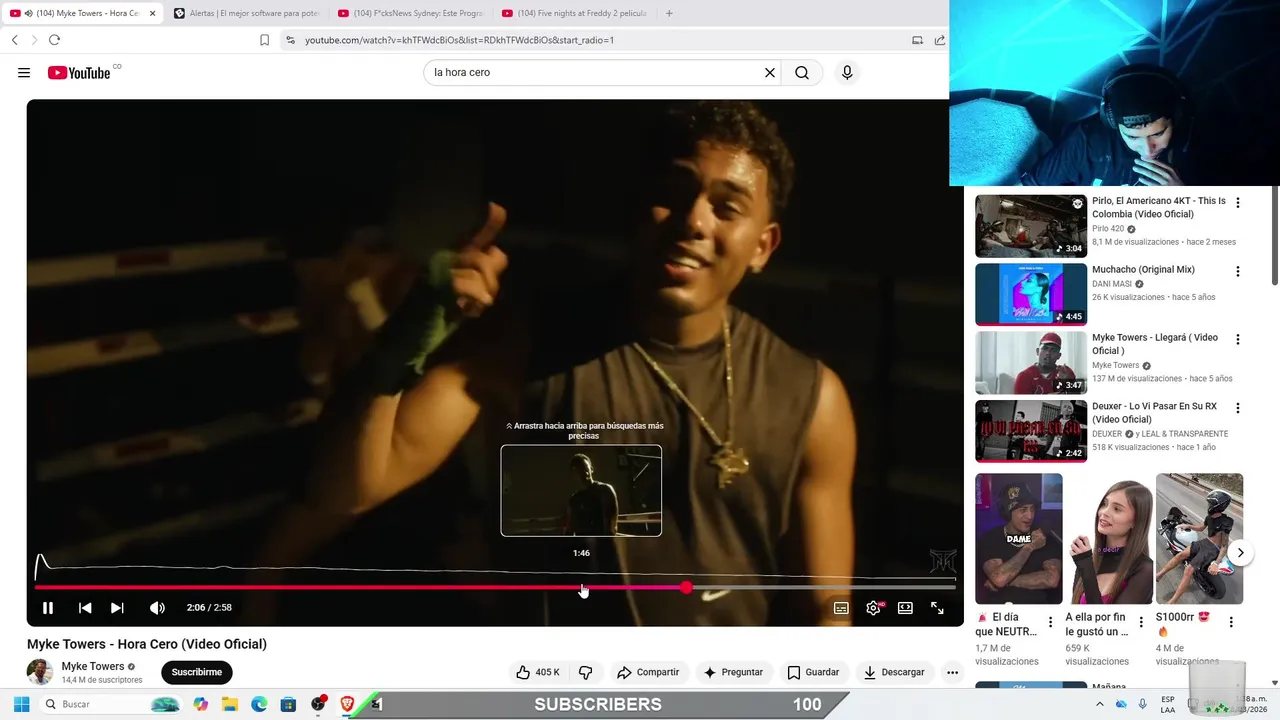The width and height of the screenshot is (1280, 720).
Task: Open the player settings gear
Action: 874,608
